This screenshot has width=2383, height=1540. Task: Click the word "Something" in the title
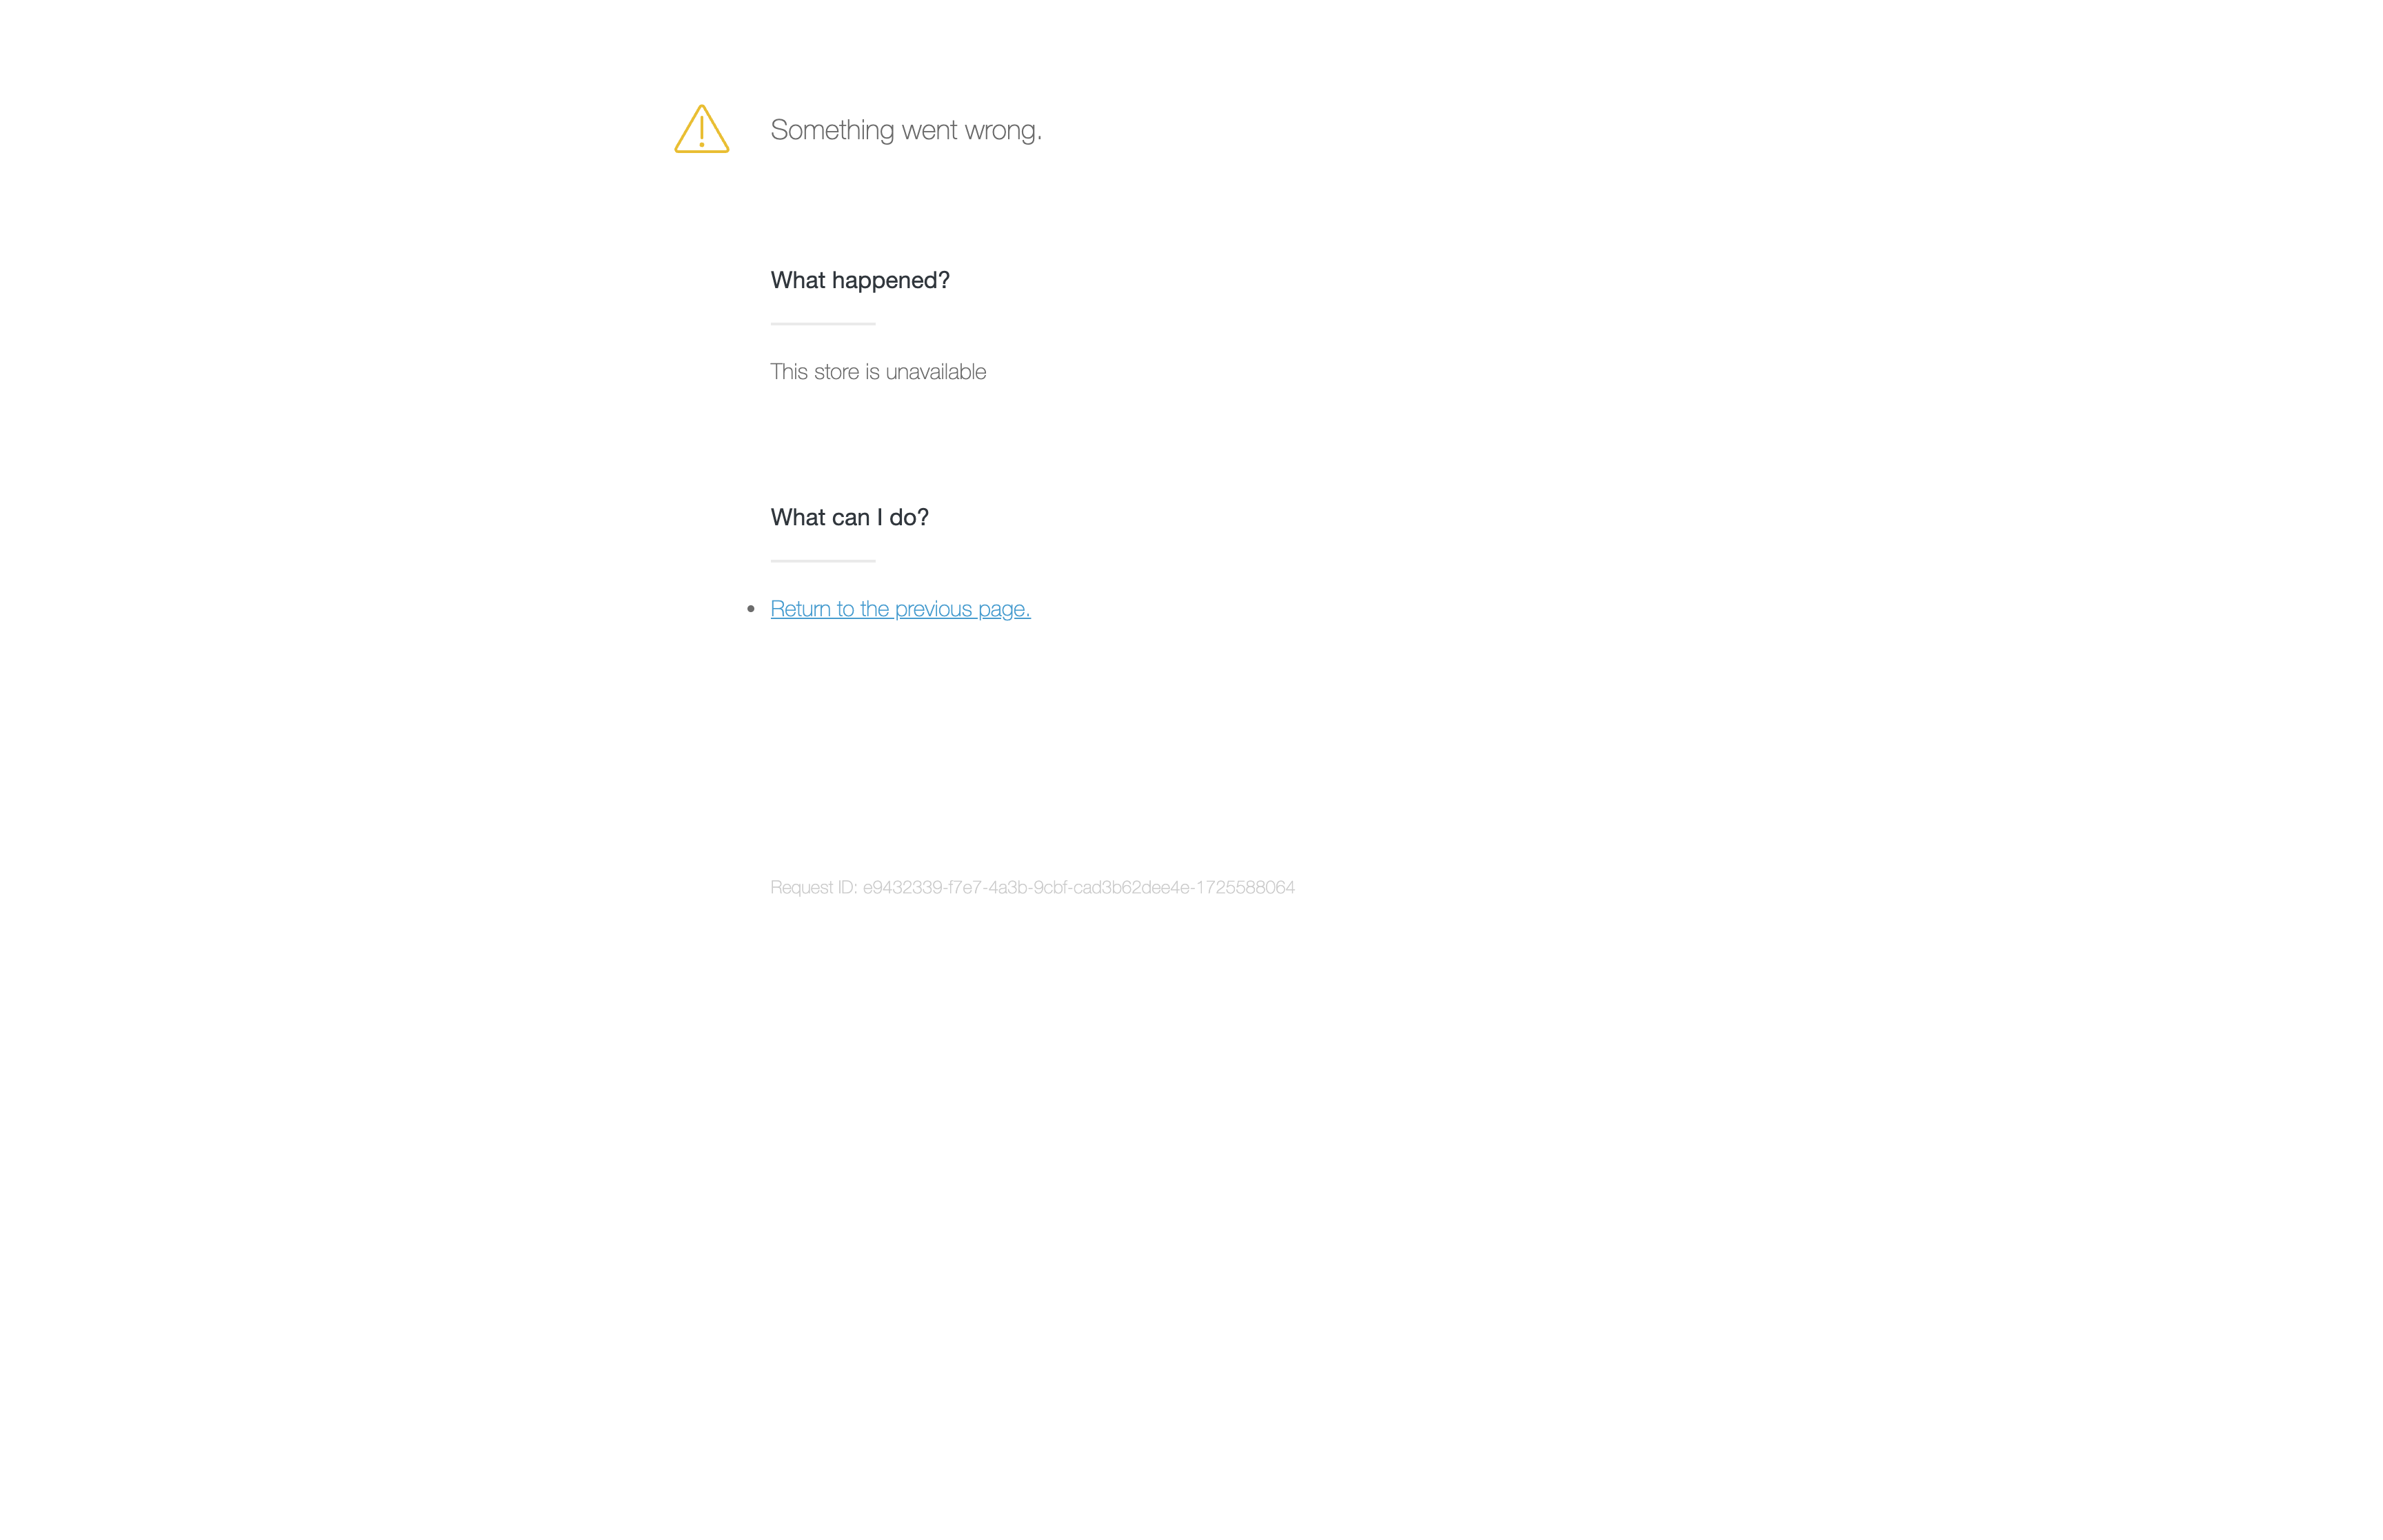point(832,130)
